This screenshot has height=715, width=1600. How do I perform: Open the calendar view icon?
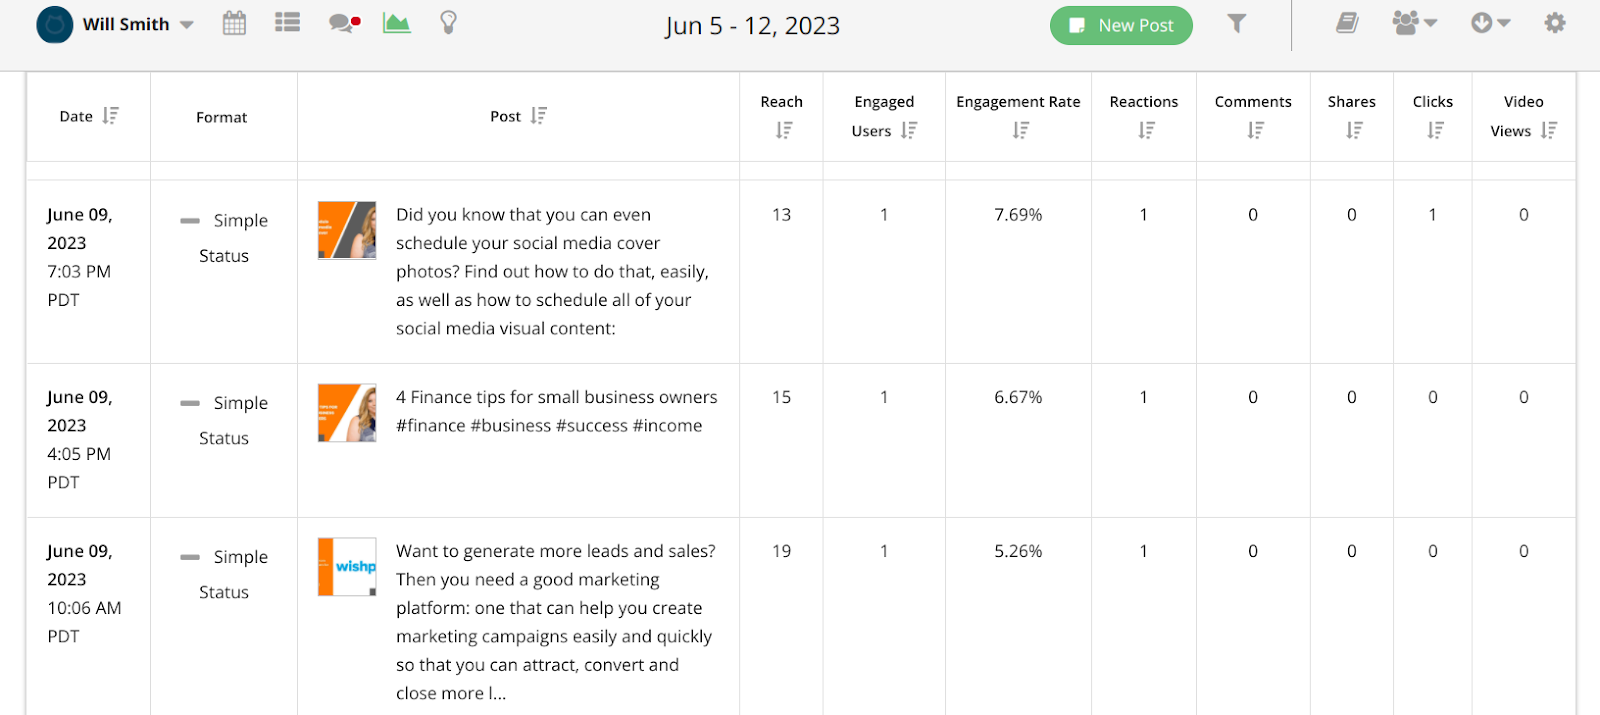tap(234, 23)
